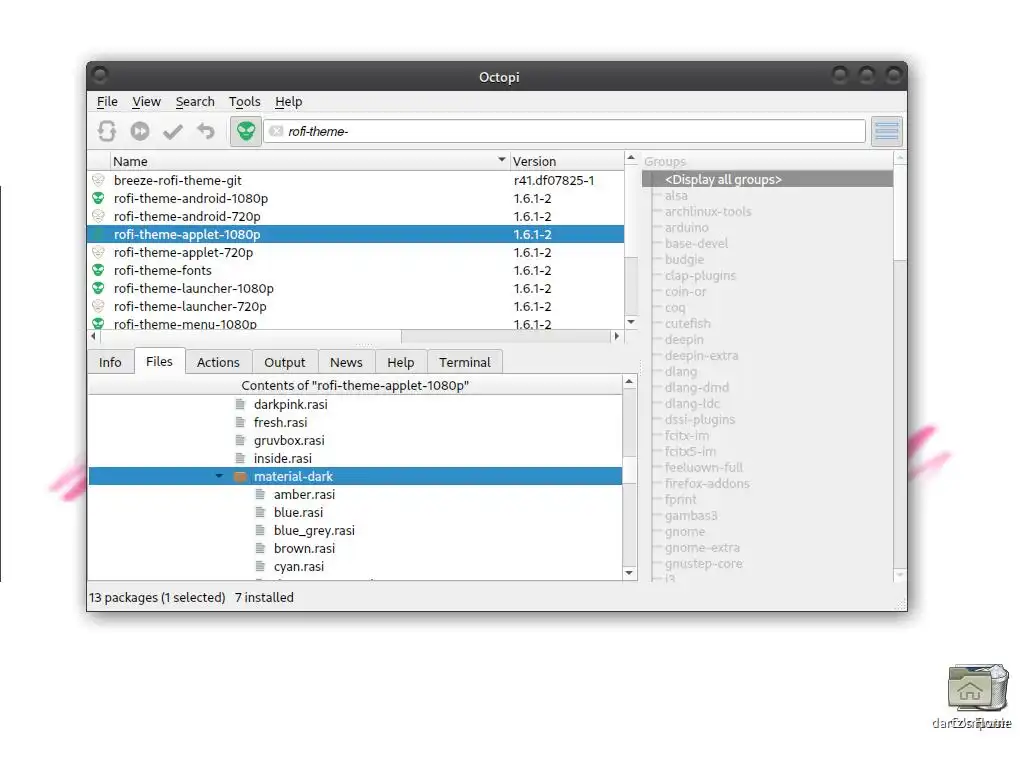Select cyan.rasi file
This screenshot has width=1024, height=768.
(299, 566)
